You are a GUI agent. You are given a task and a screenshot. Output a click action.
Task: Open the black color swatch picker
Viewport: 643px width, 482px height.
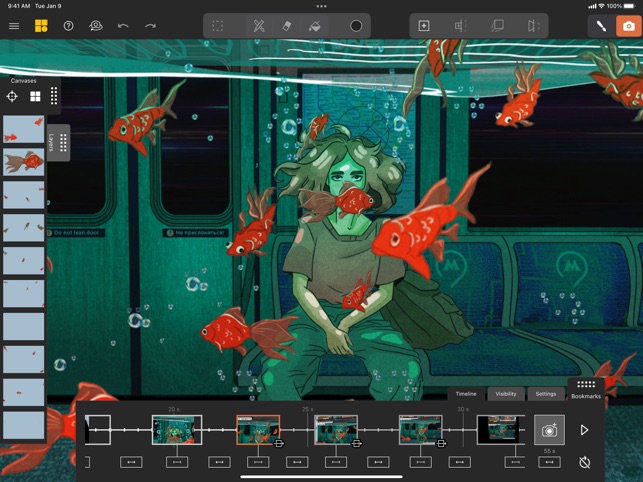(x=356, y=26)
